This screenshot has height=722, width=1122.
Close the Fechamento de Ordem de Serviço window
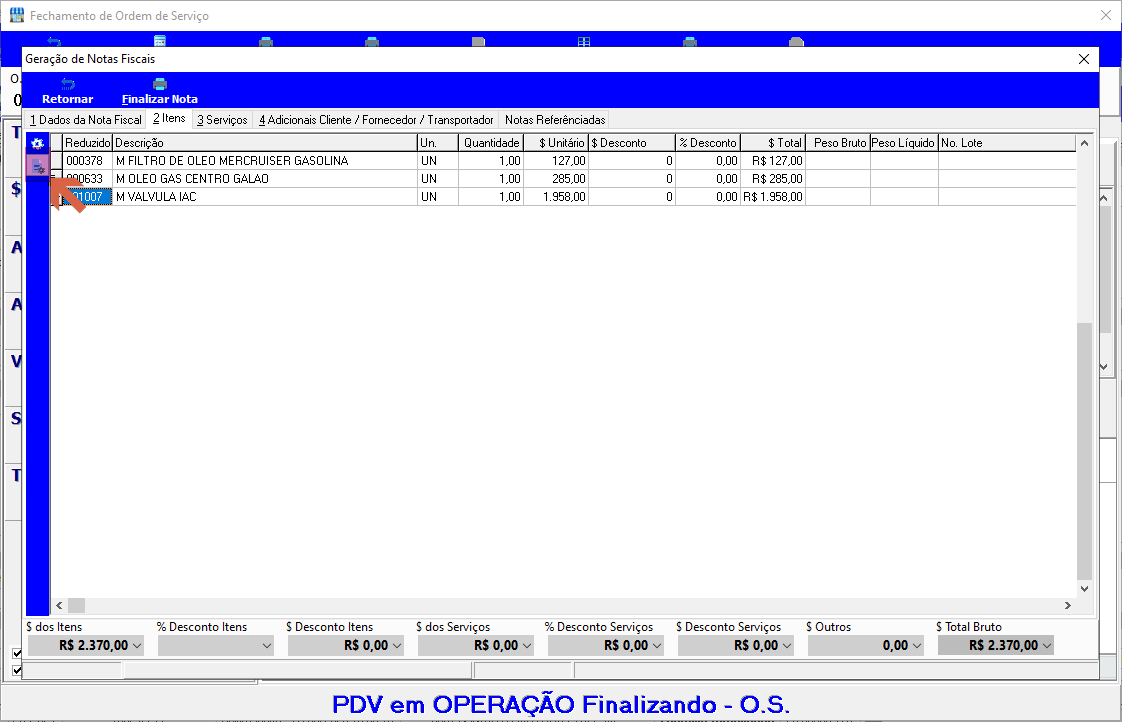click(x=1106, y=15)
